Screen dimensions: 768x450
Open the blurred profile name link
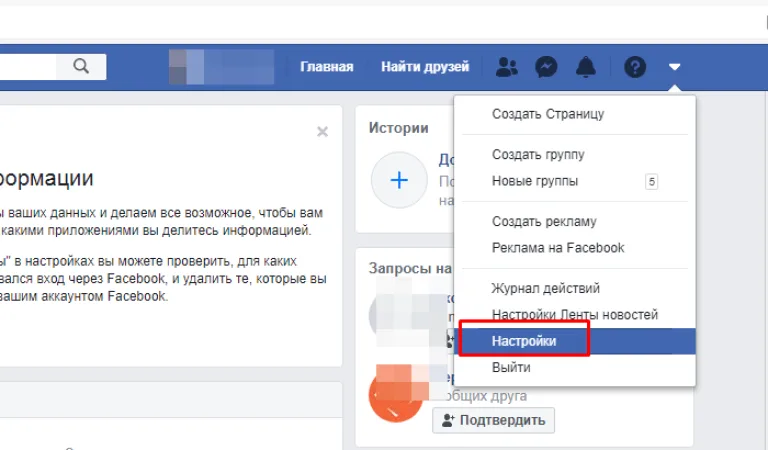[x=221, y=67]
